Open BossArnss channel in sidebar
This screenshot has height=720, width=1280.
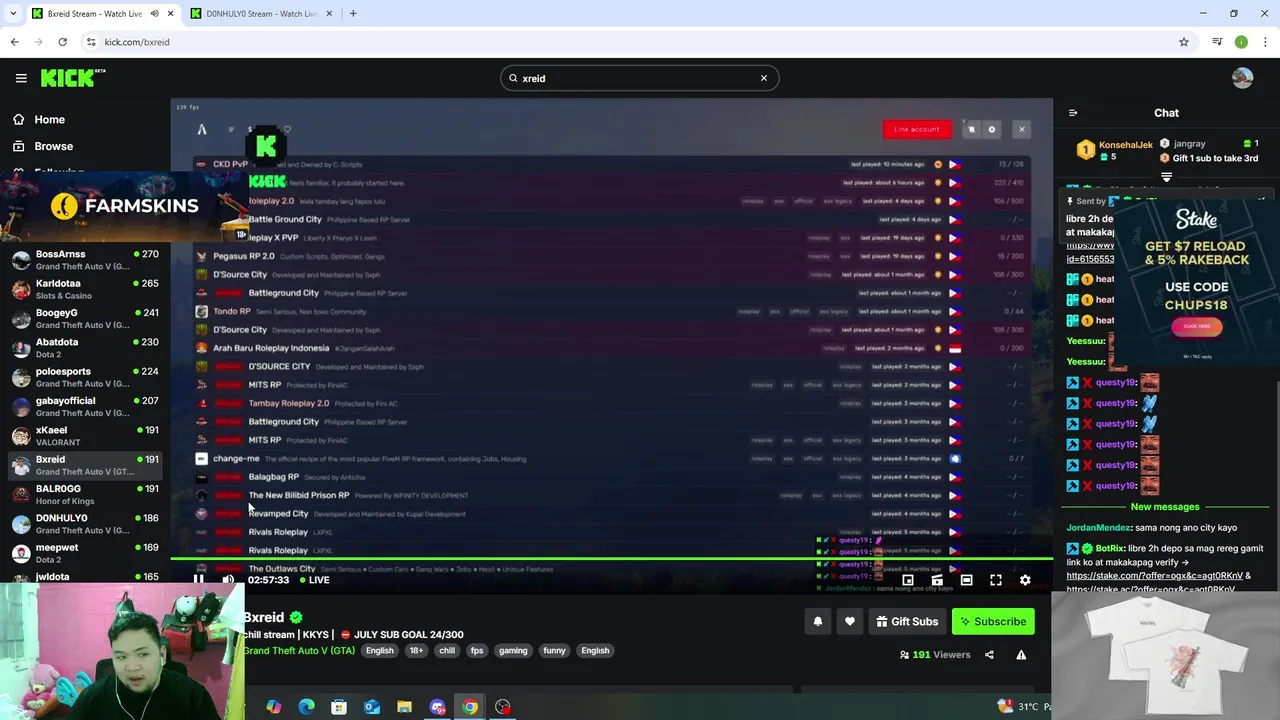tap(85, 260)
